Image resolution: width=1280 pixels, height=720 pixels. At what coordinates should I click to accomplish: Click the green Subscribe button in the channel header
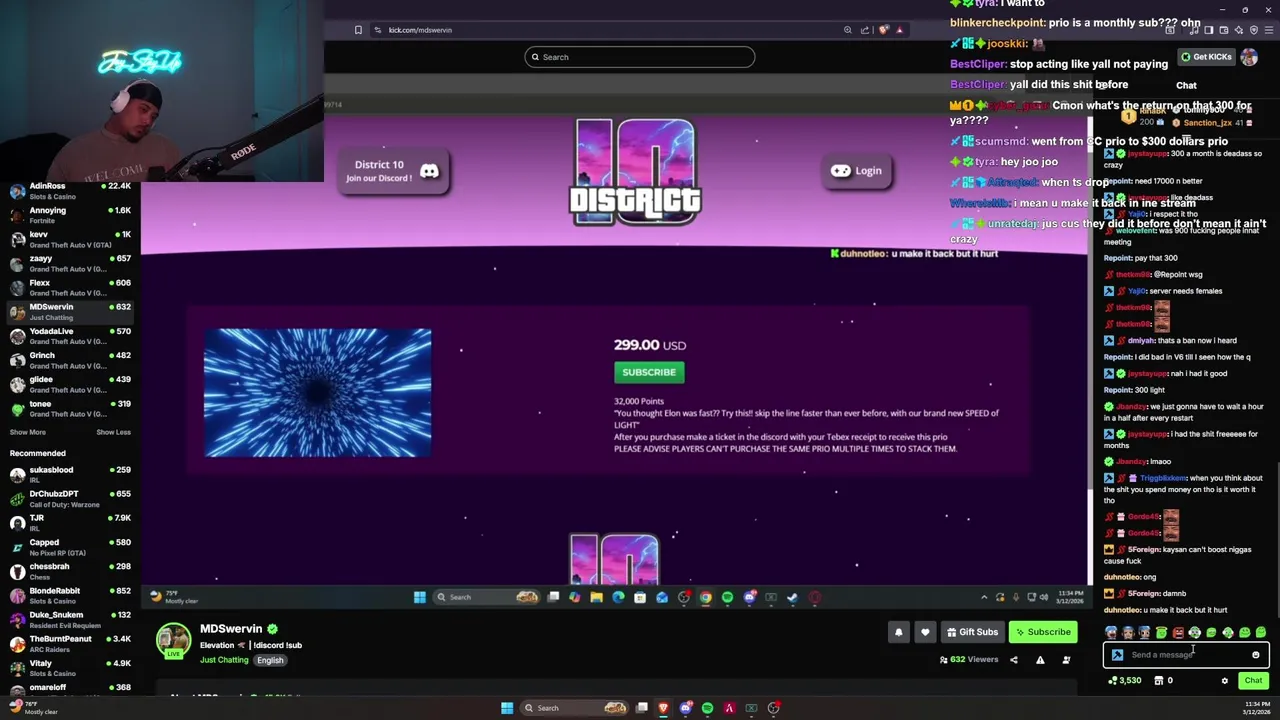(1041, 632)
